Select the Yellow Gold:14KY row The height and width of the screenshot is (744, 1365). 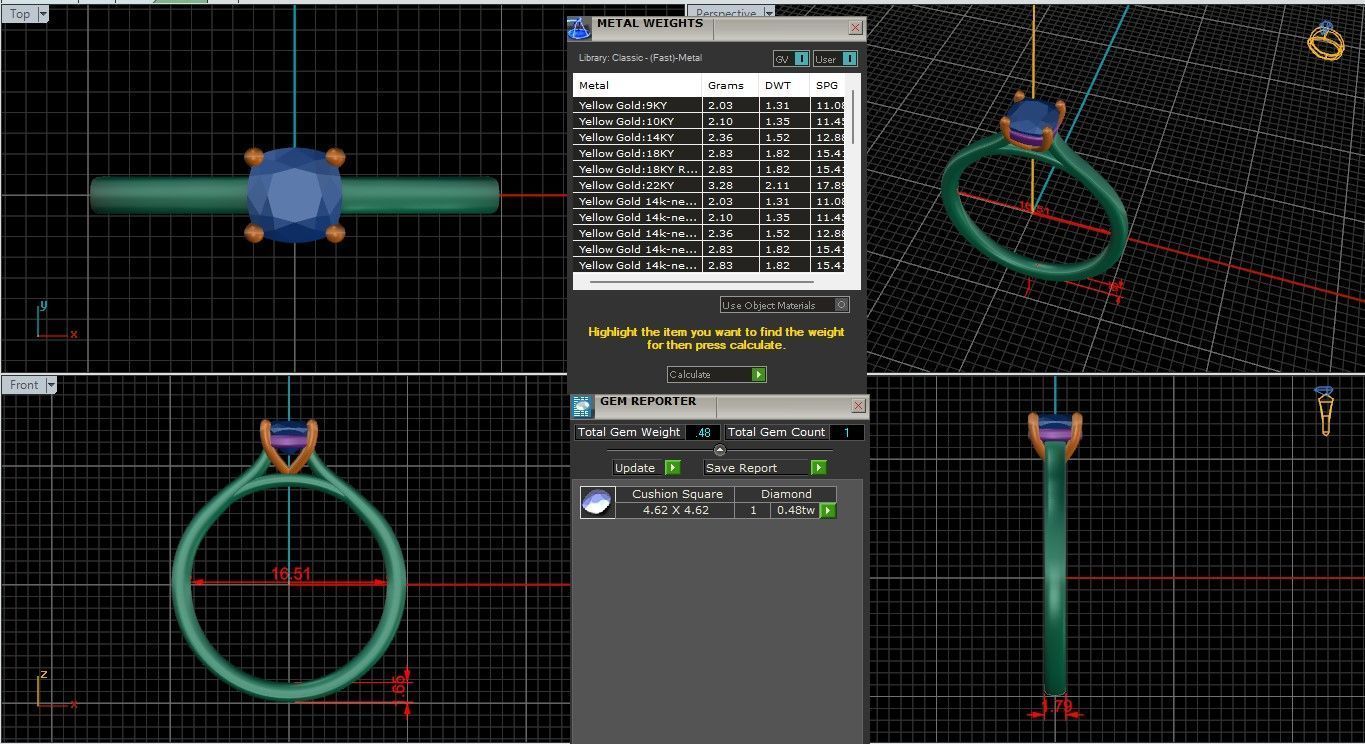[x=710, y=137]
